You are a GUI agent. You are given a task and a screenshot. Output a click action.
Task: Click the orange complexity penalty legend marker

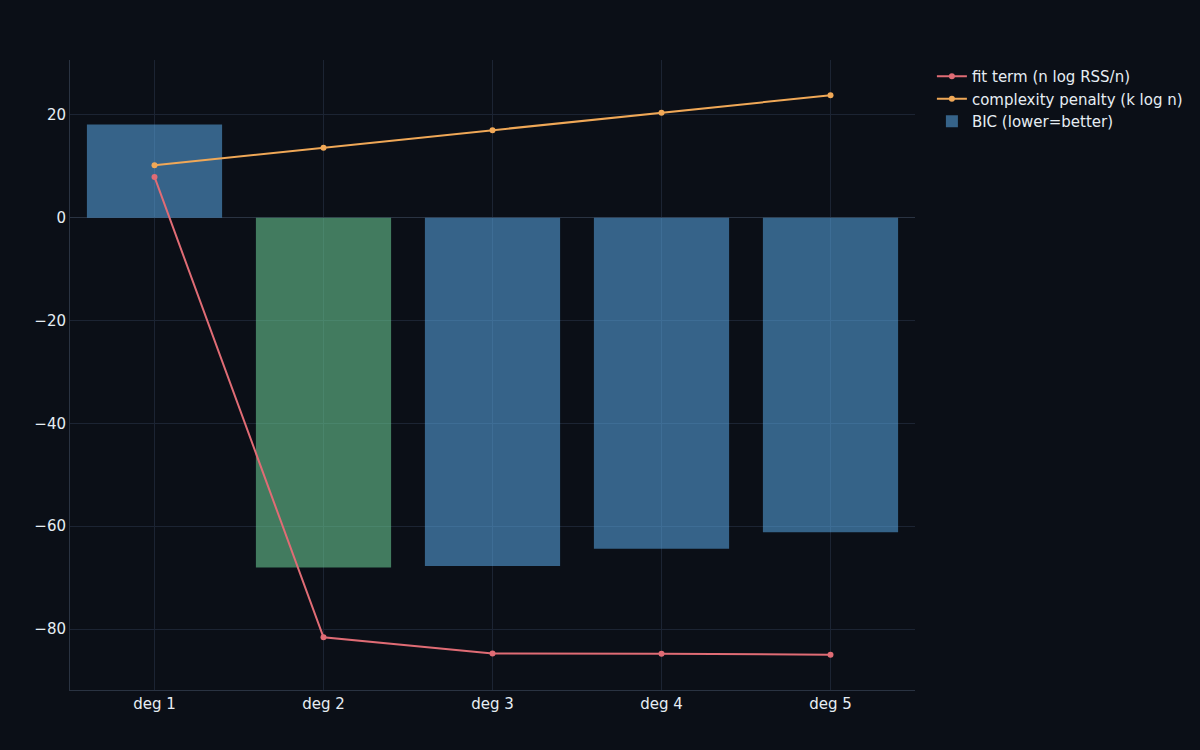[x=952, y=99]
